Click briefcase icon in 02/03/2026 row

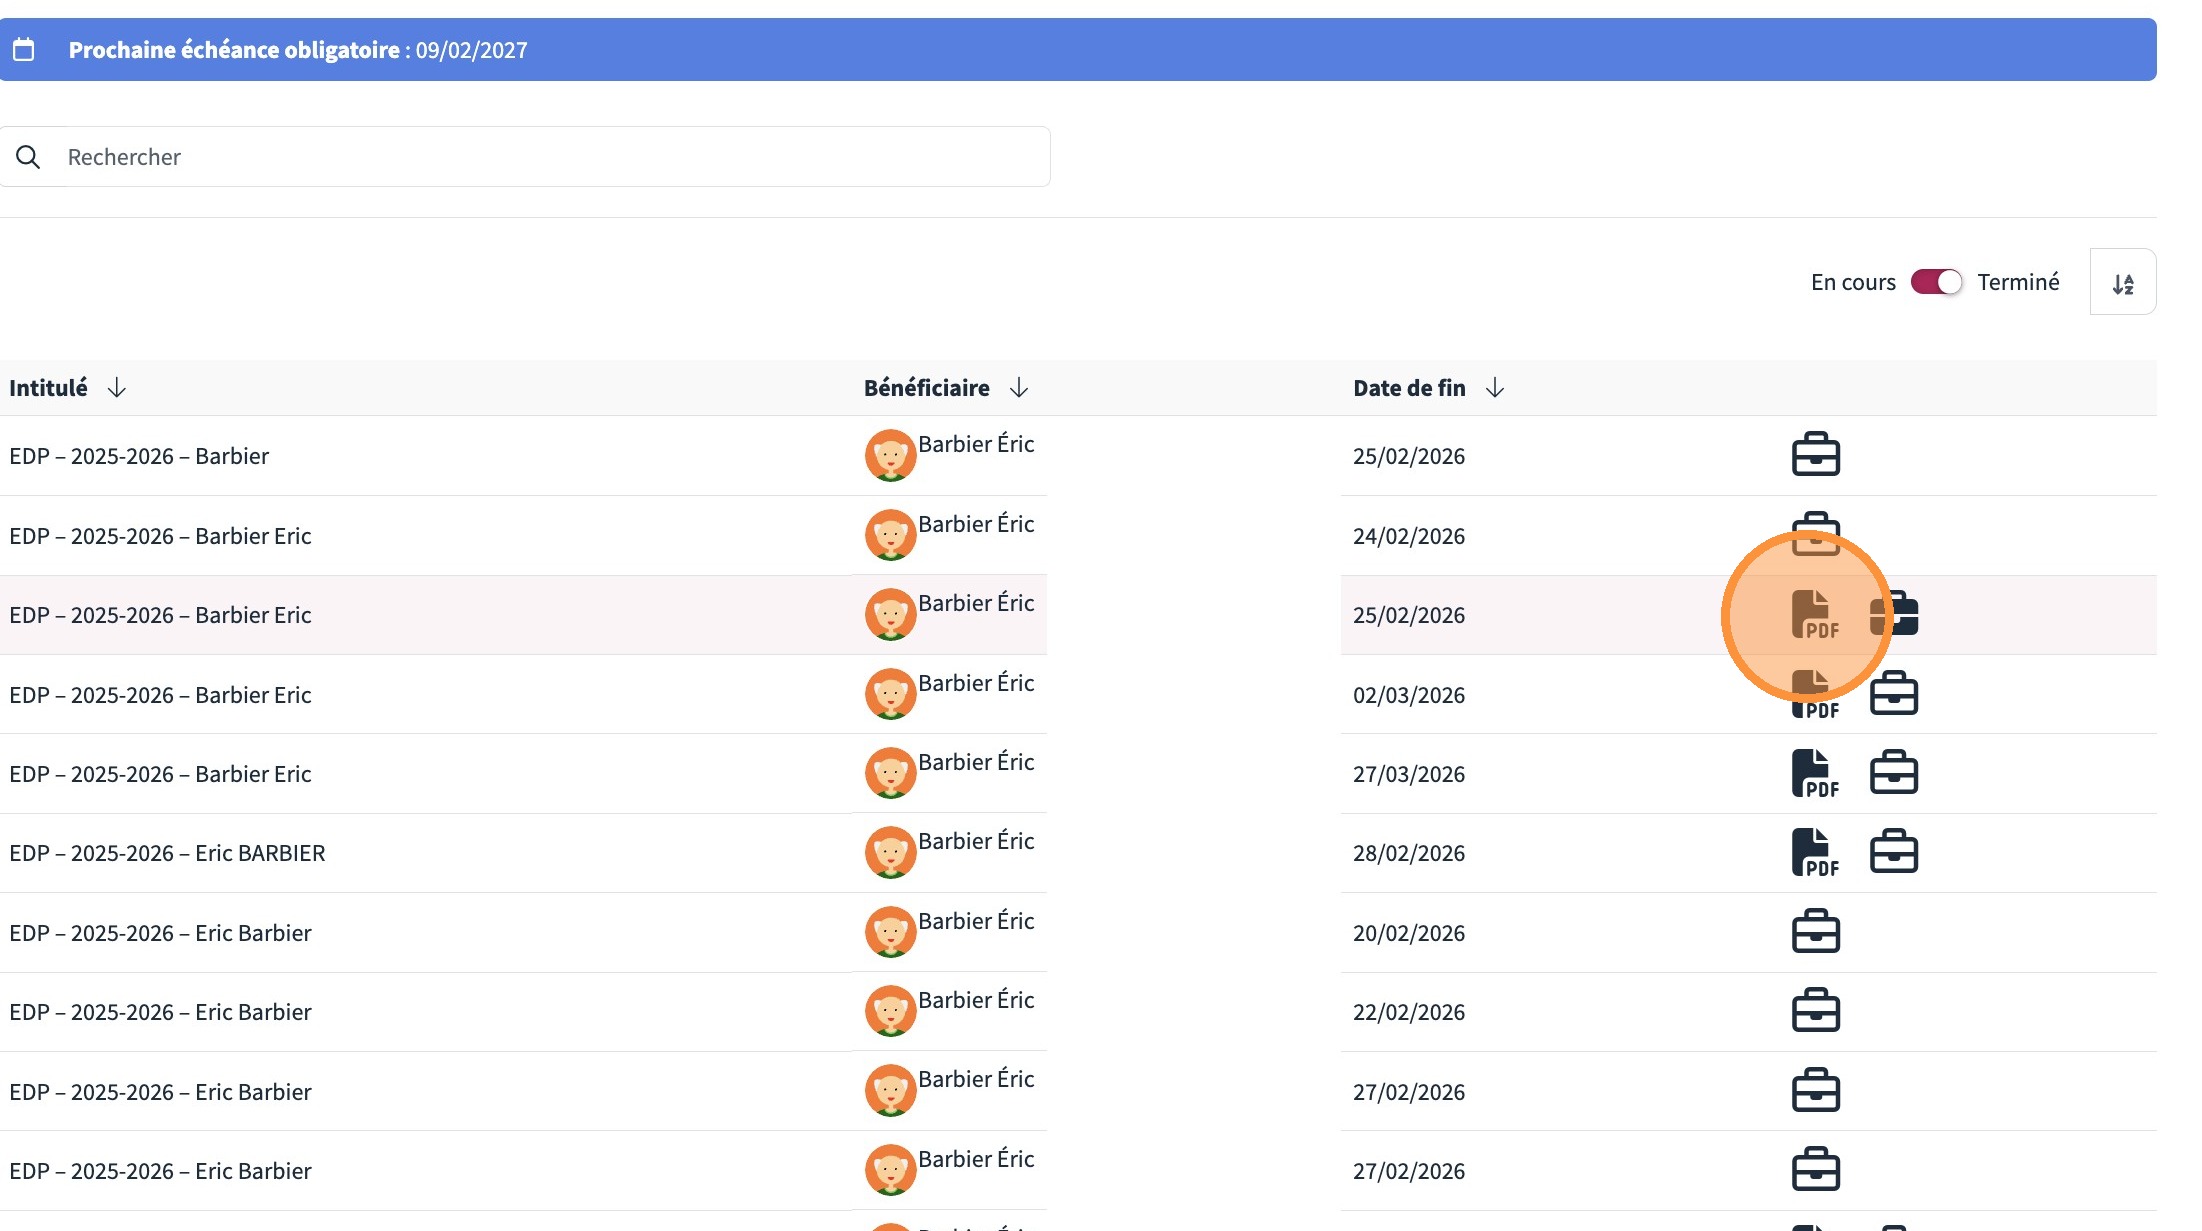click(1893, 693)
